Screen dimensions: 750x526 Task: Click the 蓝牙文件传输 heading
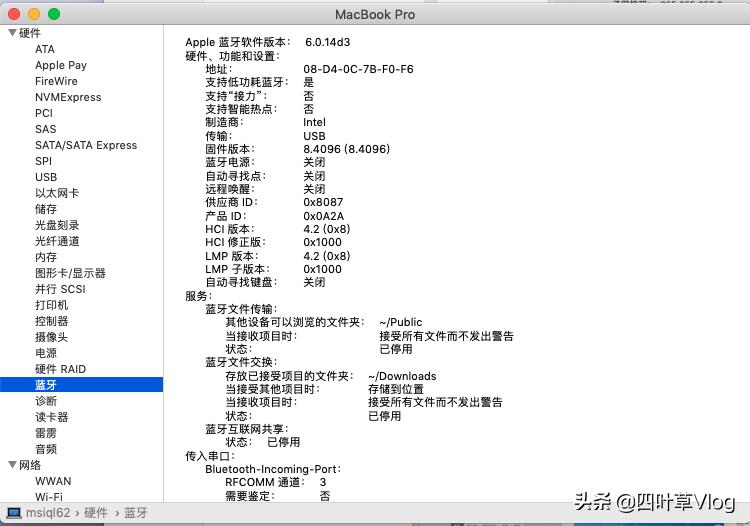(241, 309)
